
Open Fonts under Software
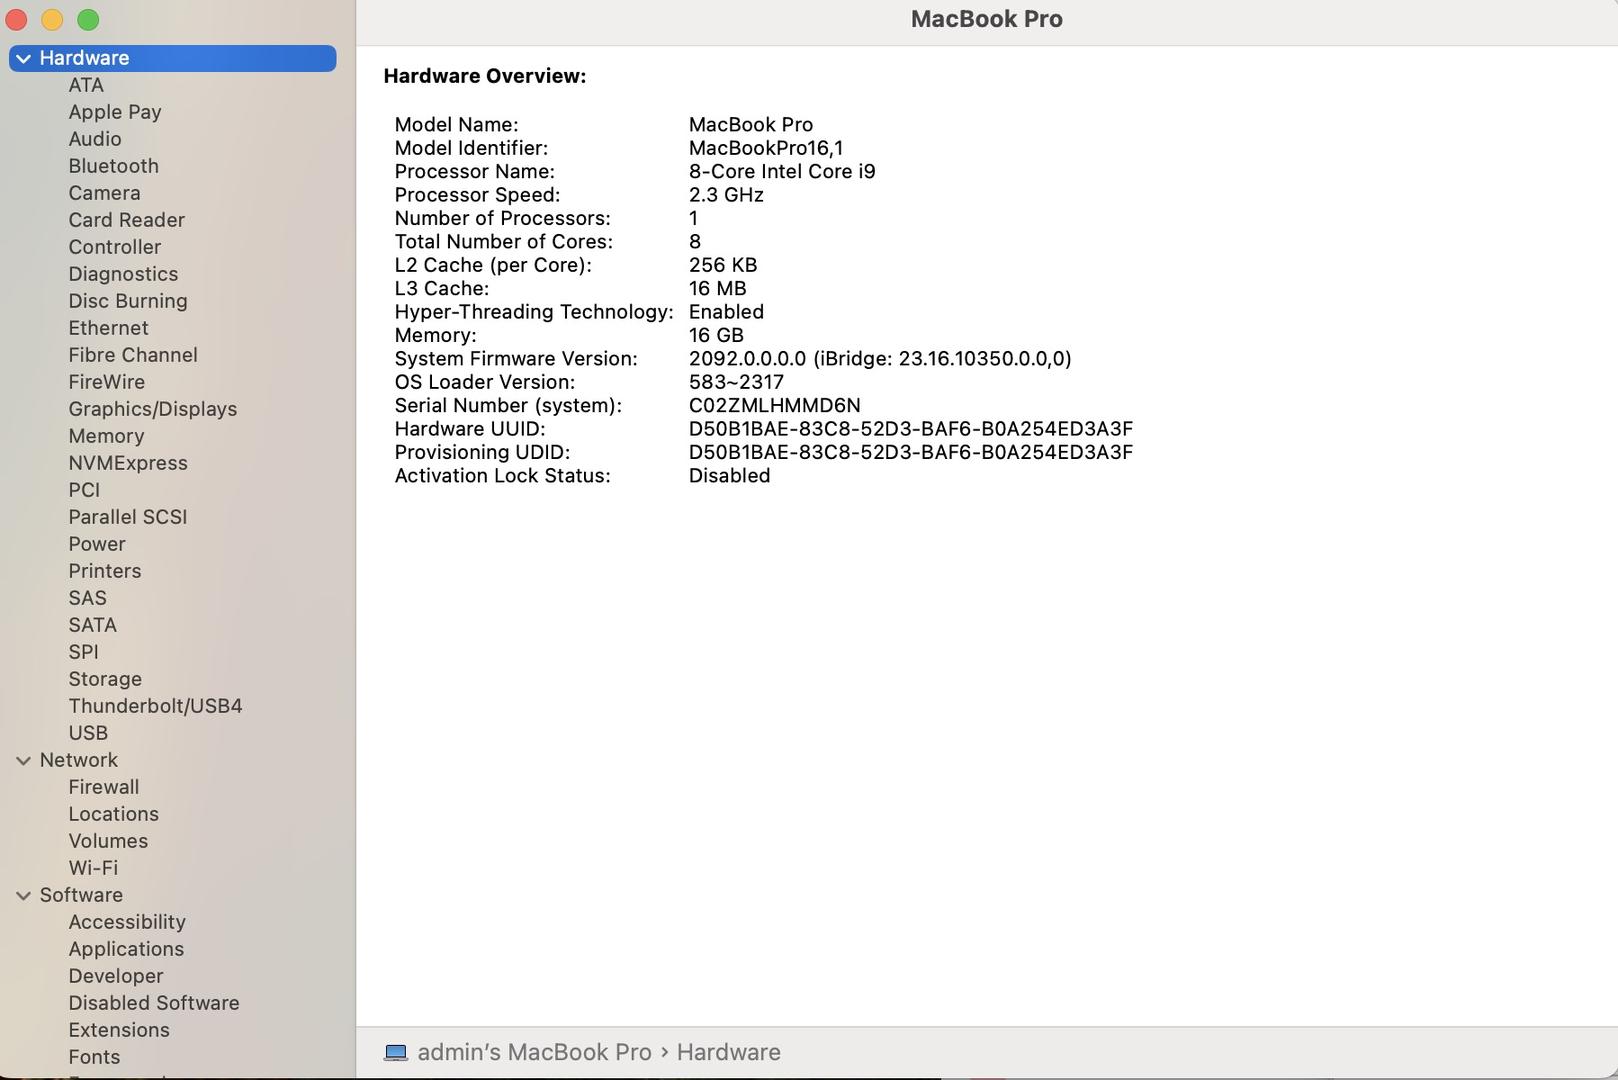pyautogui.click(x=94, y=1057)
